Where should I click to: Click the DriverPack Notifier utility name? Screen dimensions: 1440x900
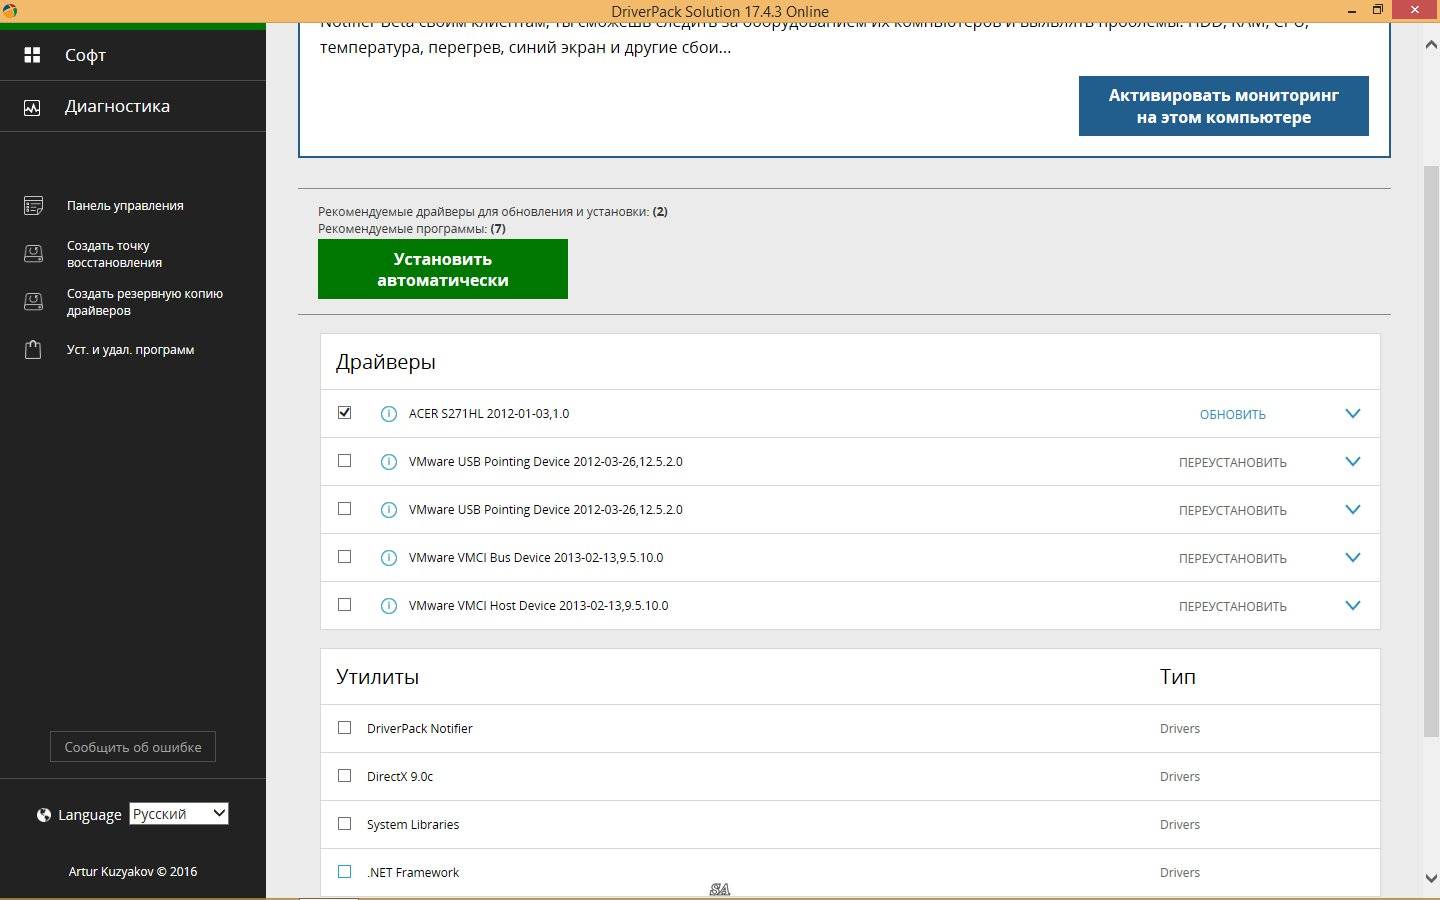[420, 729]
